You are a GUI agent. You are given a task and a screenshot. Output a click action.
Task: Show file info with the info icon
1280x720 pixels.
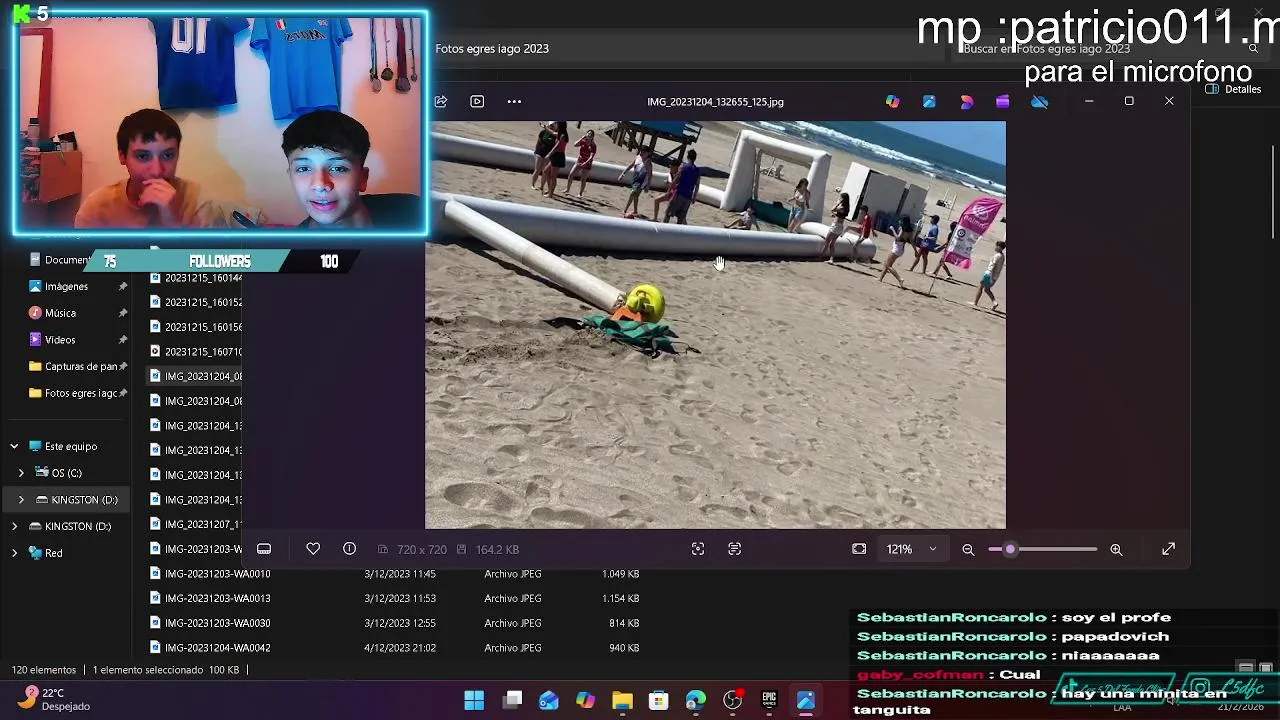[x=349, y=549]
